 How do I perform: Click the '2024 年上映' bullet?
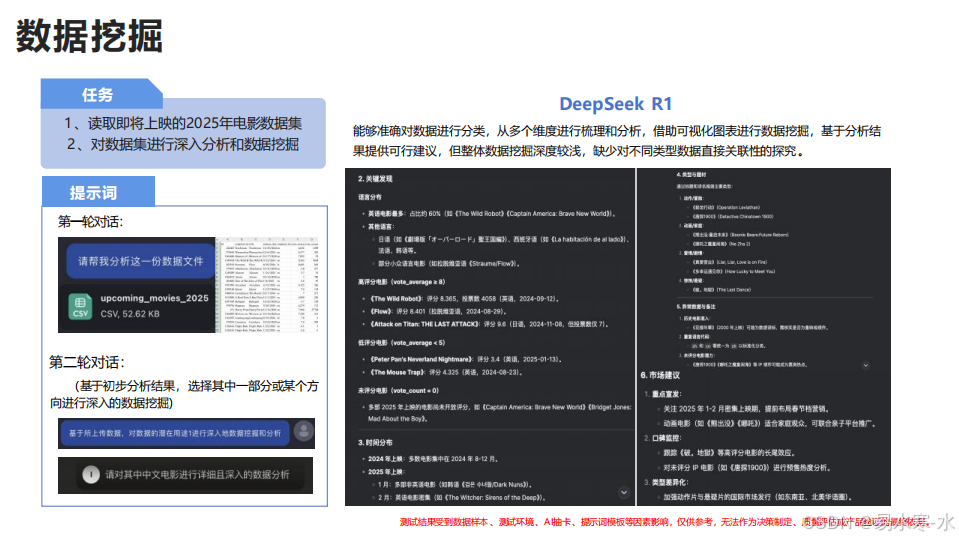(432, 459)
